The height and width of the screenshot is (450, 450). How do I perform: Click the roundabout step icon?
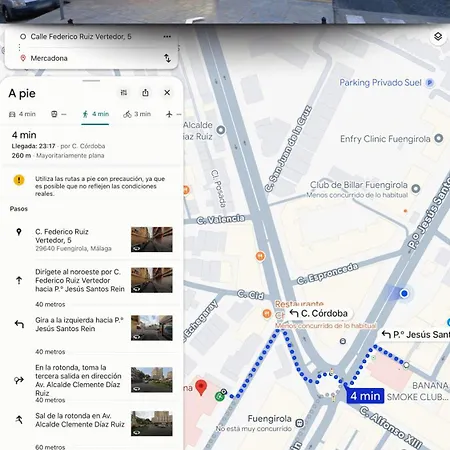[19, 380]
